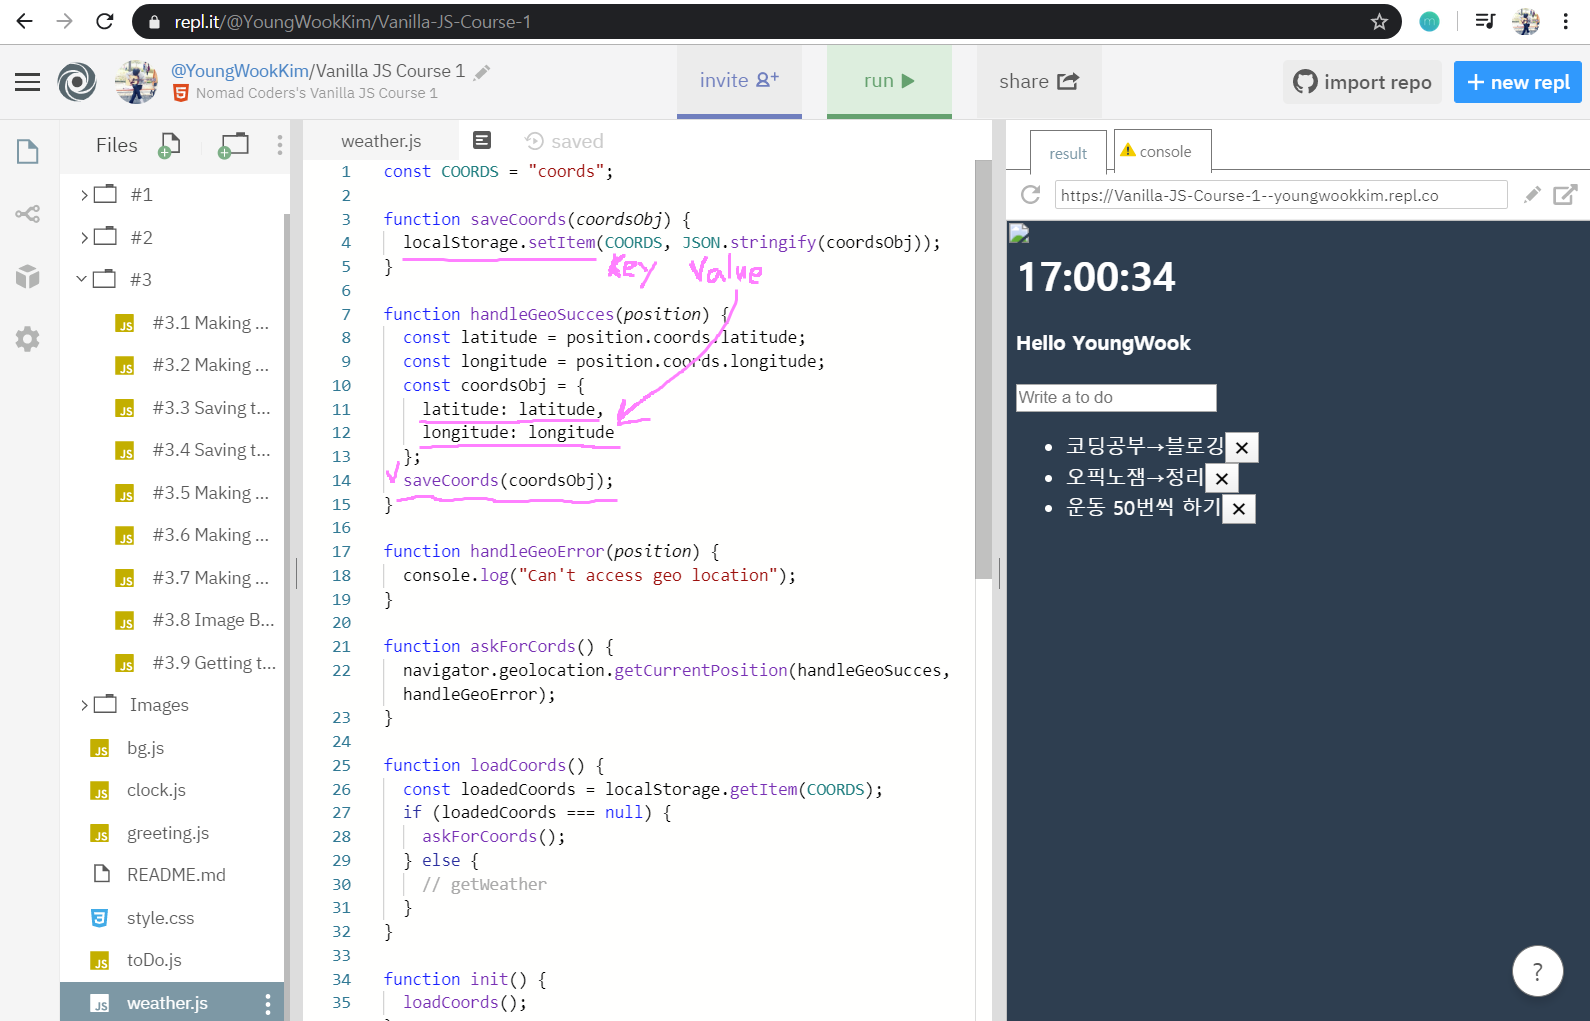Click the invite button
Image resolution: width=1590 pixels, height=1021 pixels.
739,81
